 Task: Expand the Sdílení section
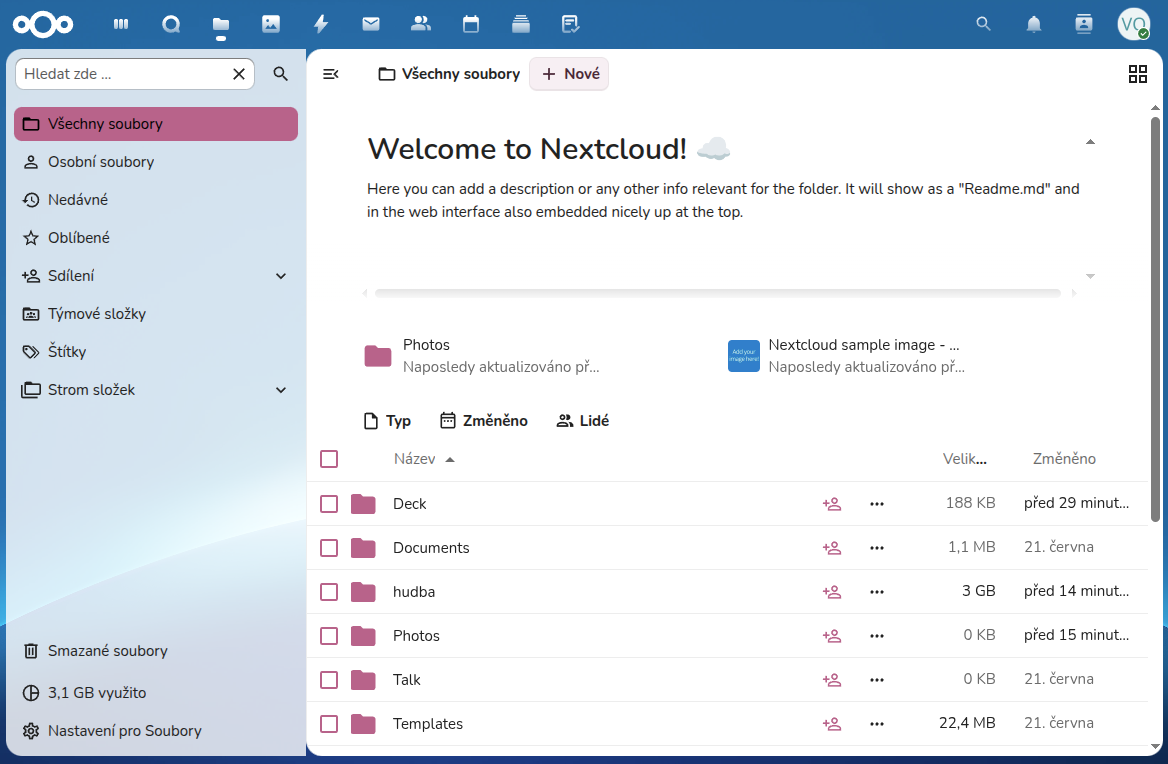[281, 276]
